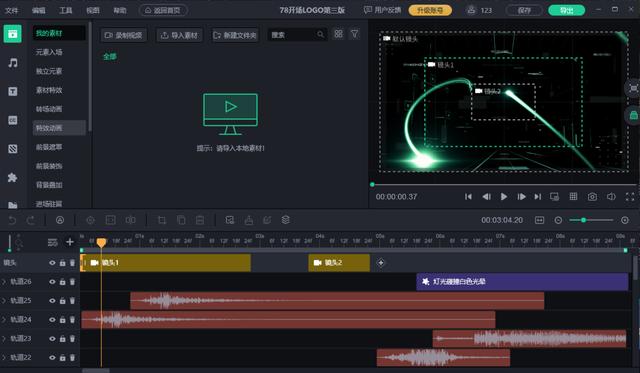Click the yellow 升级账号 upgrade button

[430, 10]
